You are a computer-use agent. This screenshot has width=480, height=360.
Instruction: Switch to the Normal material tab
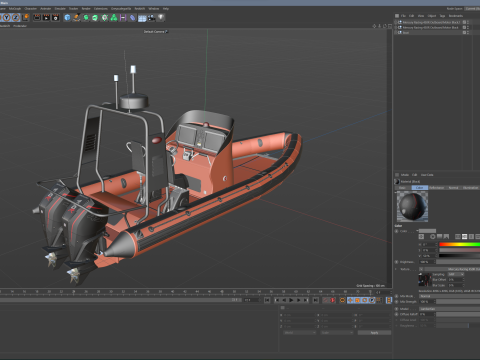pos(453,188)
